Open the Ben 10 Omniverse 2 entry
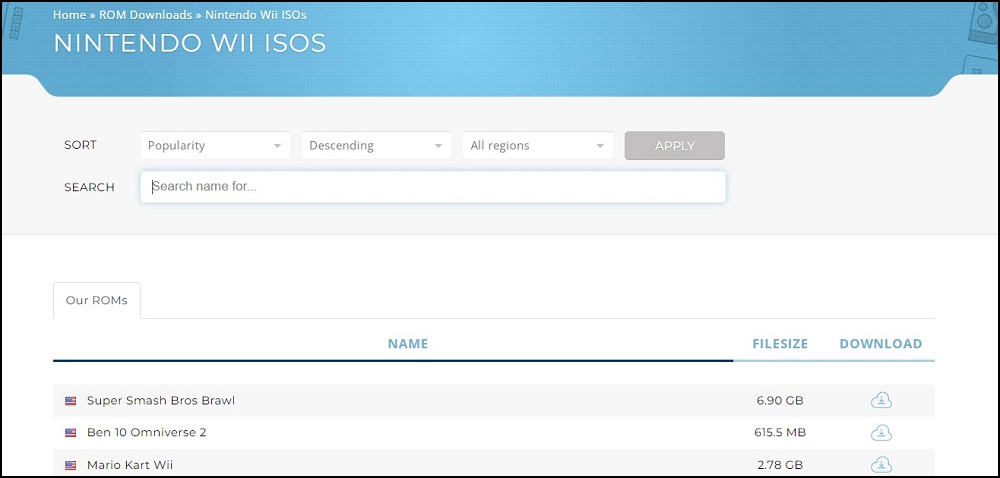Viewport: 1000px width, 478px height. [x=147, y=433]
